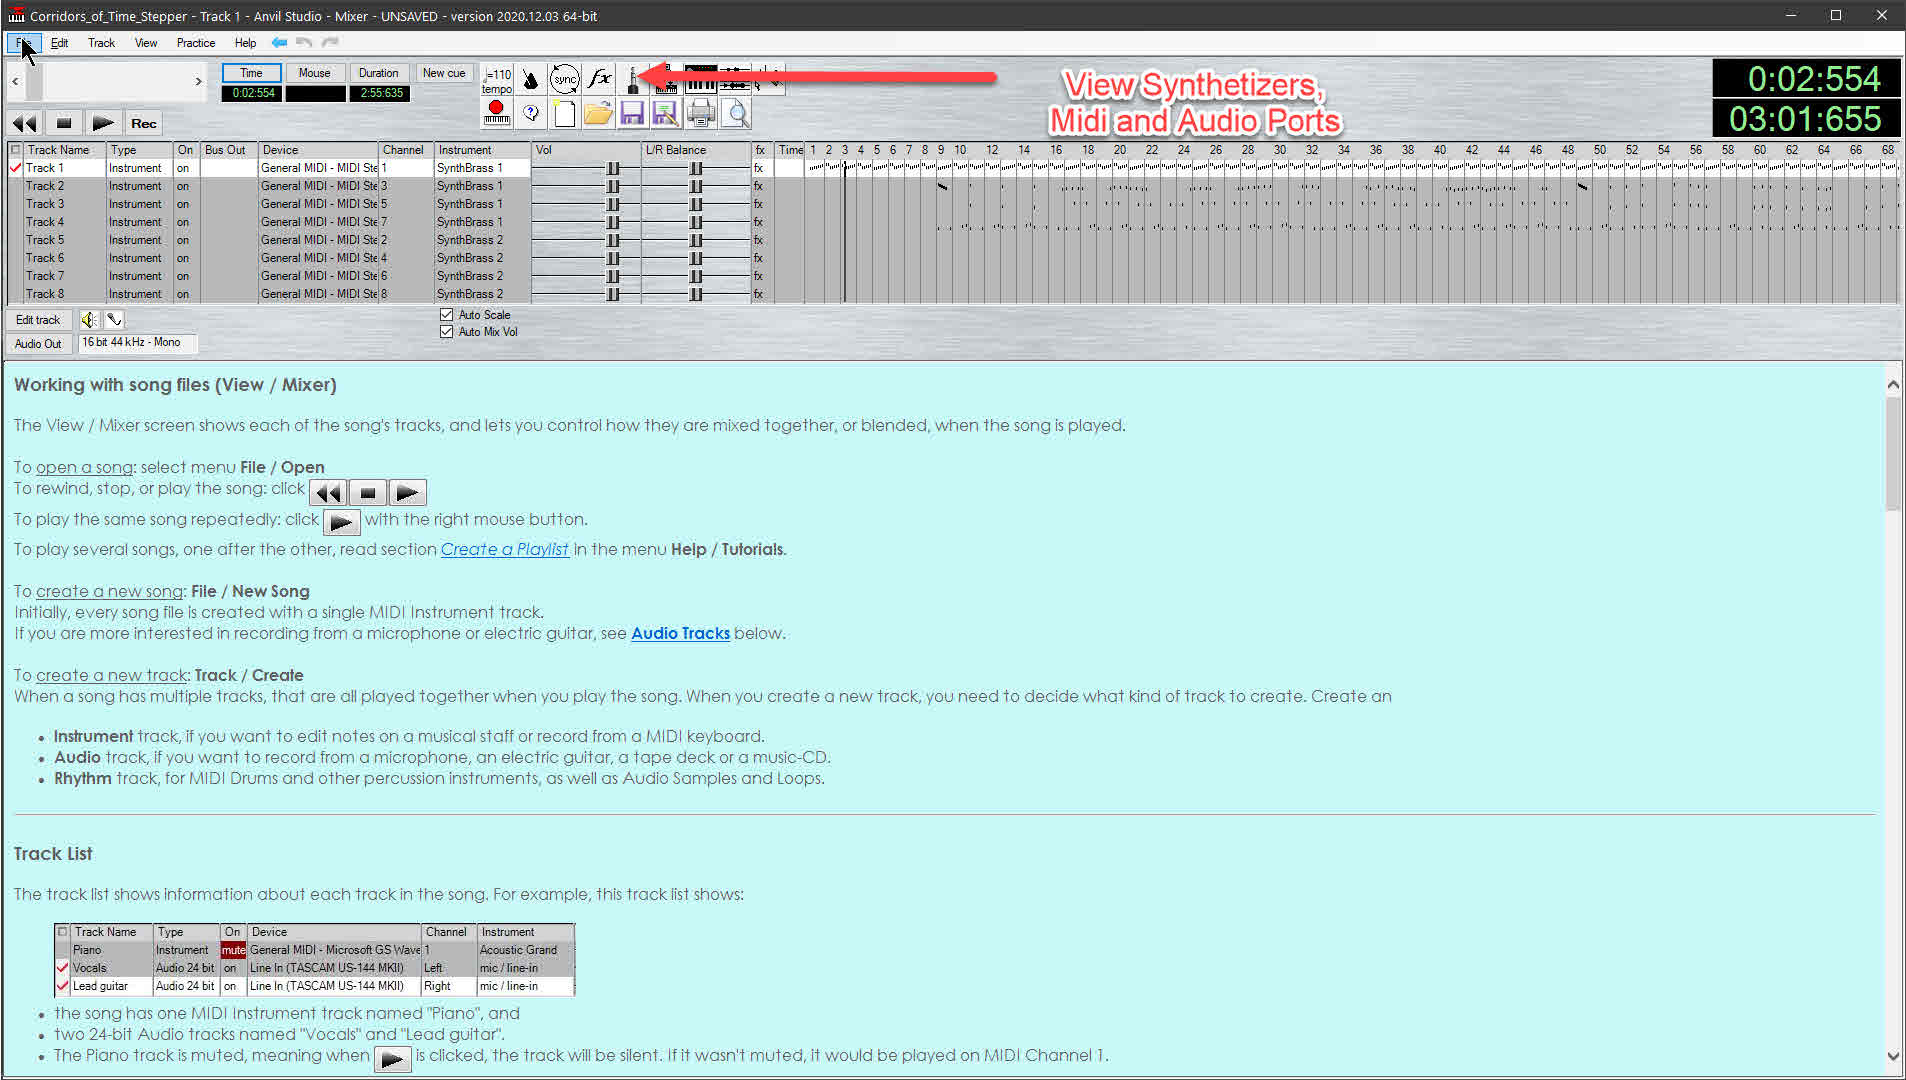Open a song with the folder icon
1906x1080 pixels.
coord(598,113)
